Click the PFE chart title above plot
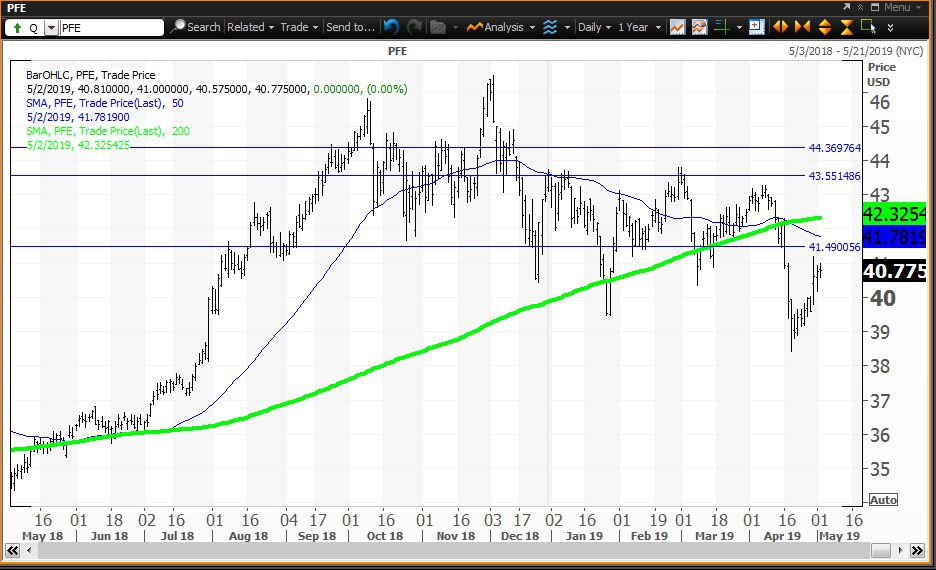This screenshot has width=936, height=570. pos(398,51)
